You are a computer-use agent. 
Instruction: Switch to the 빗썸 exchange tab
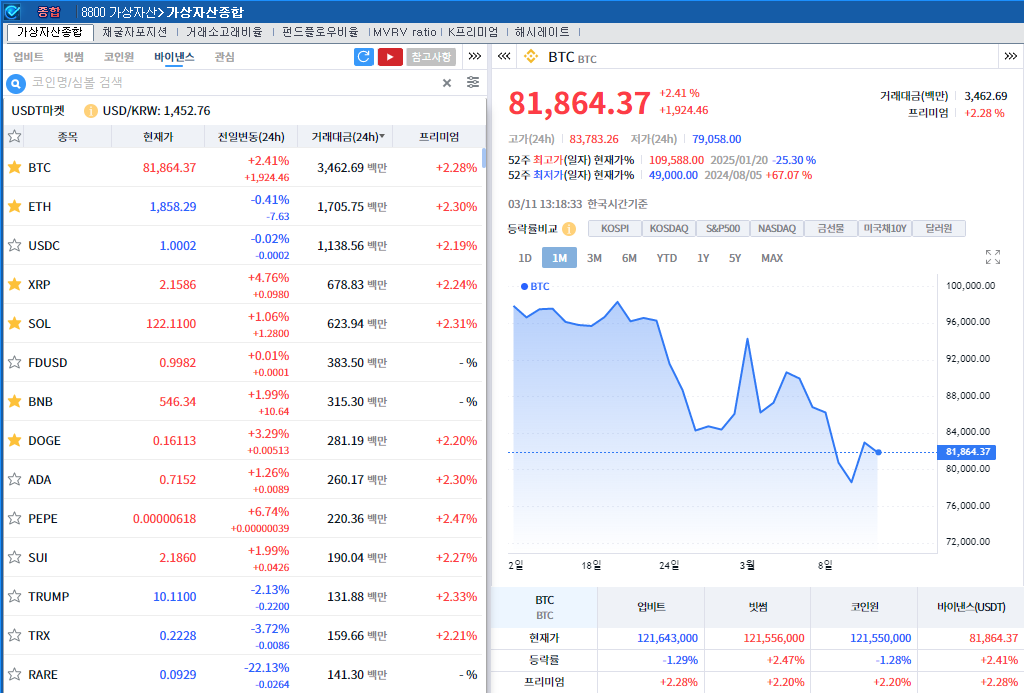tap(73, 57)
